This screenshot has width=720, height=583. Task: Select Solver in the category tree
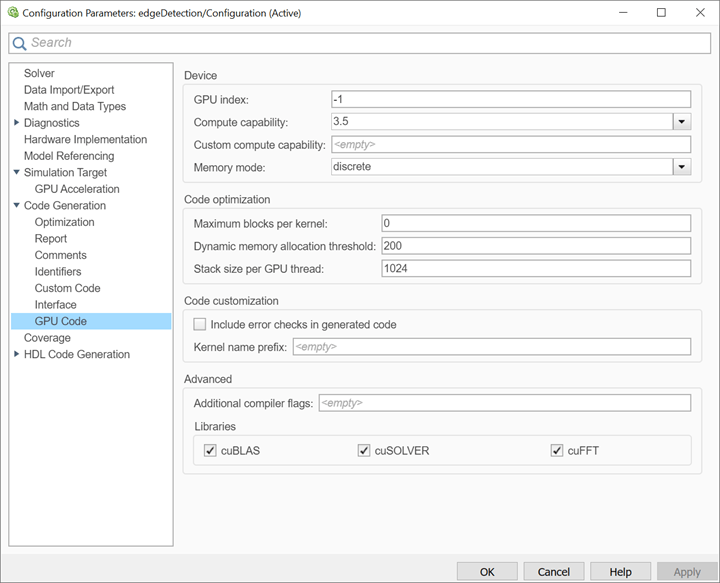(x=39, y=73)
